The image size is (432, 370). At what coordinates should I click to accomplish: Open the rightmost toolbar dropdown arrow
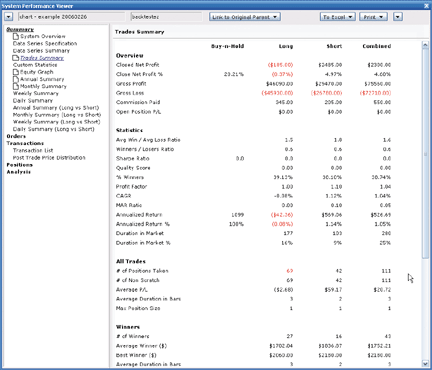398,17
